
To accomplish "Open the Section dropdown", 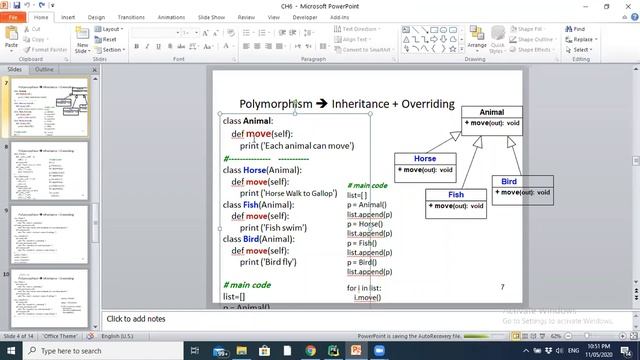I will tap(110, 49).
